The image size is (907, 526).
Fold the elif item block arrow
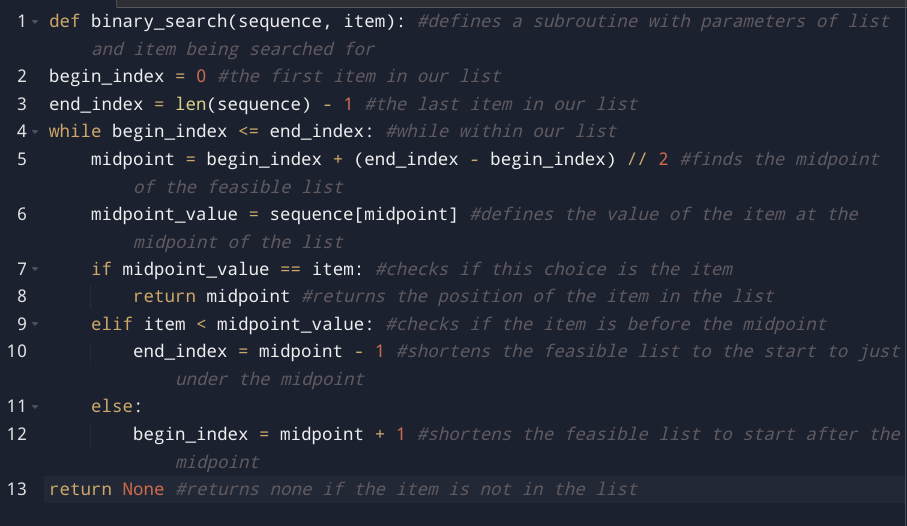click(34, 324)
